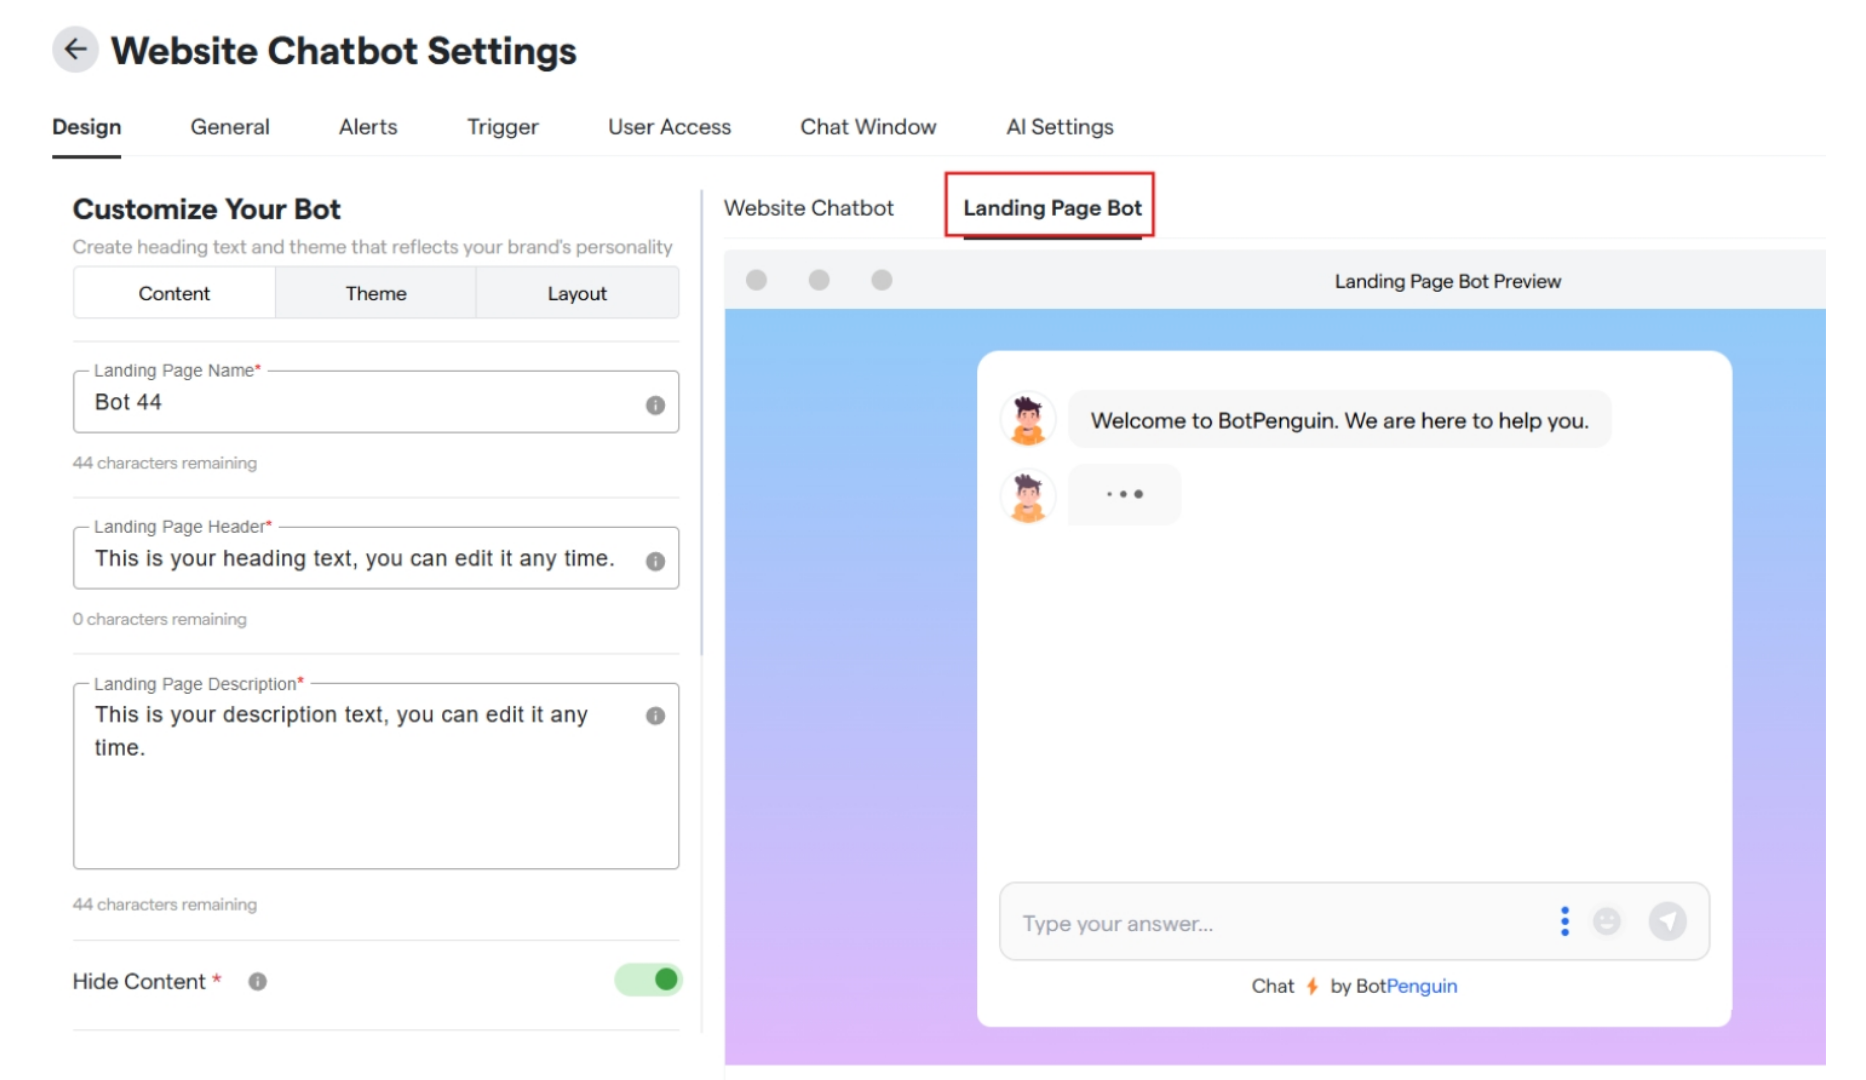Open the info tooltip beside Landing Page Name
This screenshot has width=1866, height=1080.
click(655, 402)
